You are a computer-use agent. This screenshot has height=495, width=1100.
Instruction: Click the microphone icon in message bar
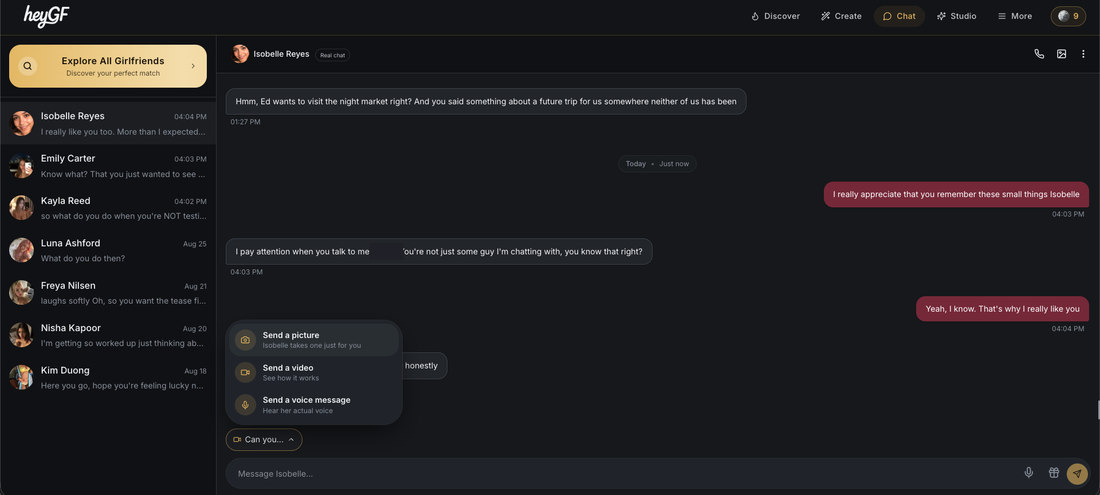point(1028,473)
